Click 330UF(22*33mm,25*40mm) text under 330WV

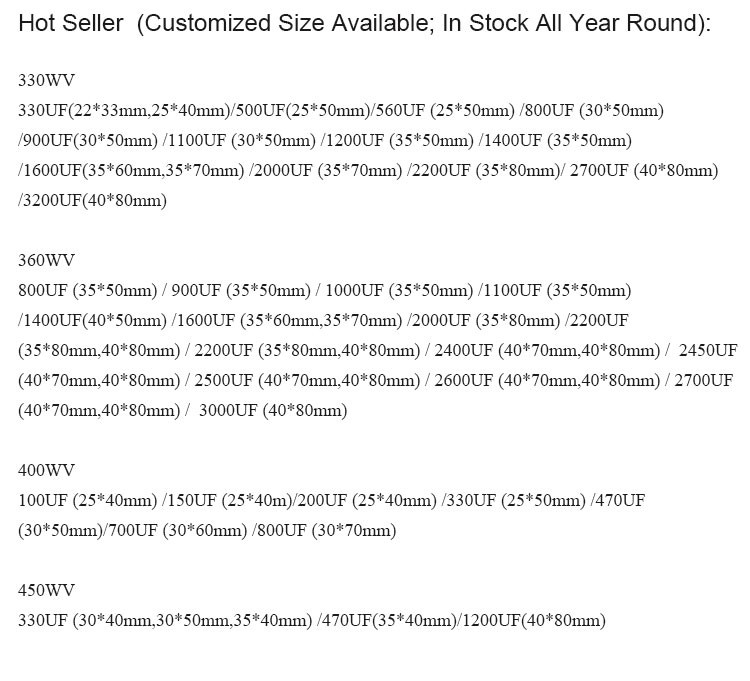[x=124, y=111]
